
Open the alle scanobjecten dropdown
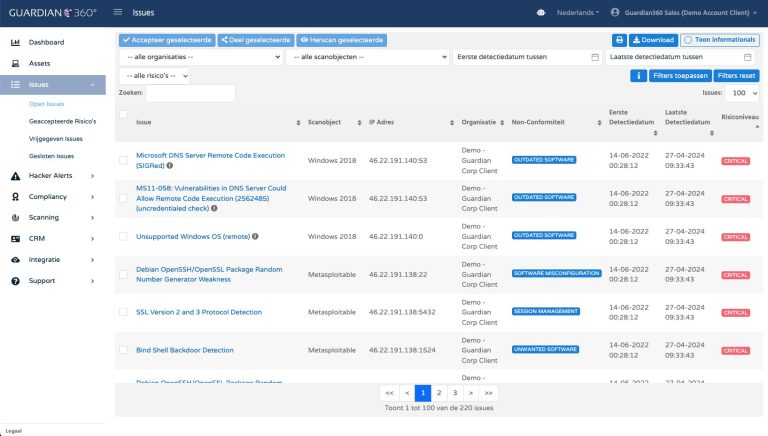[x=368, y=57]
